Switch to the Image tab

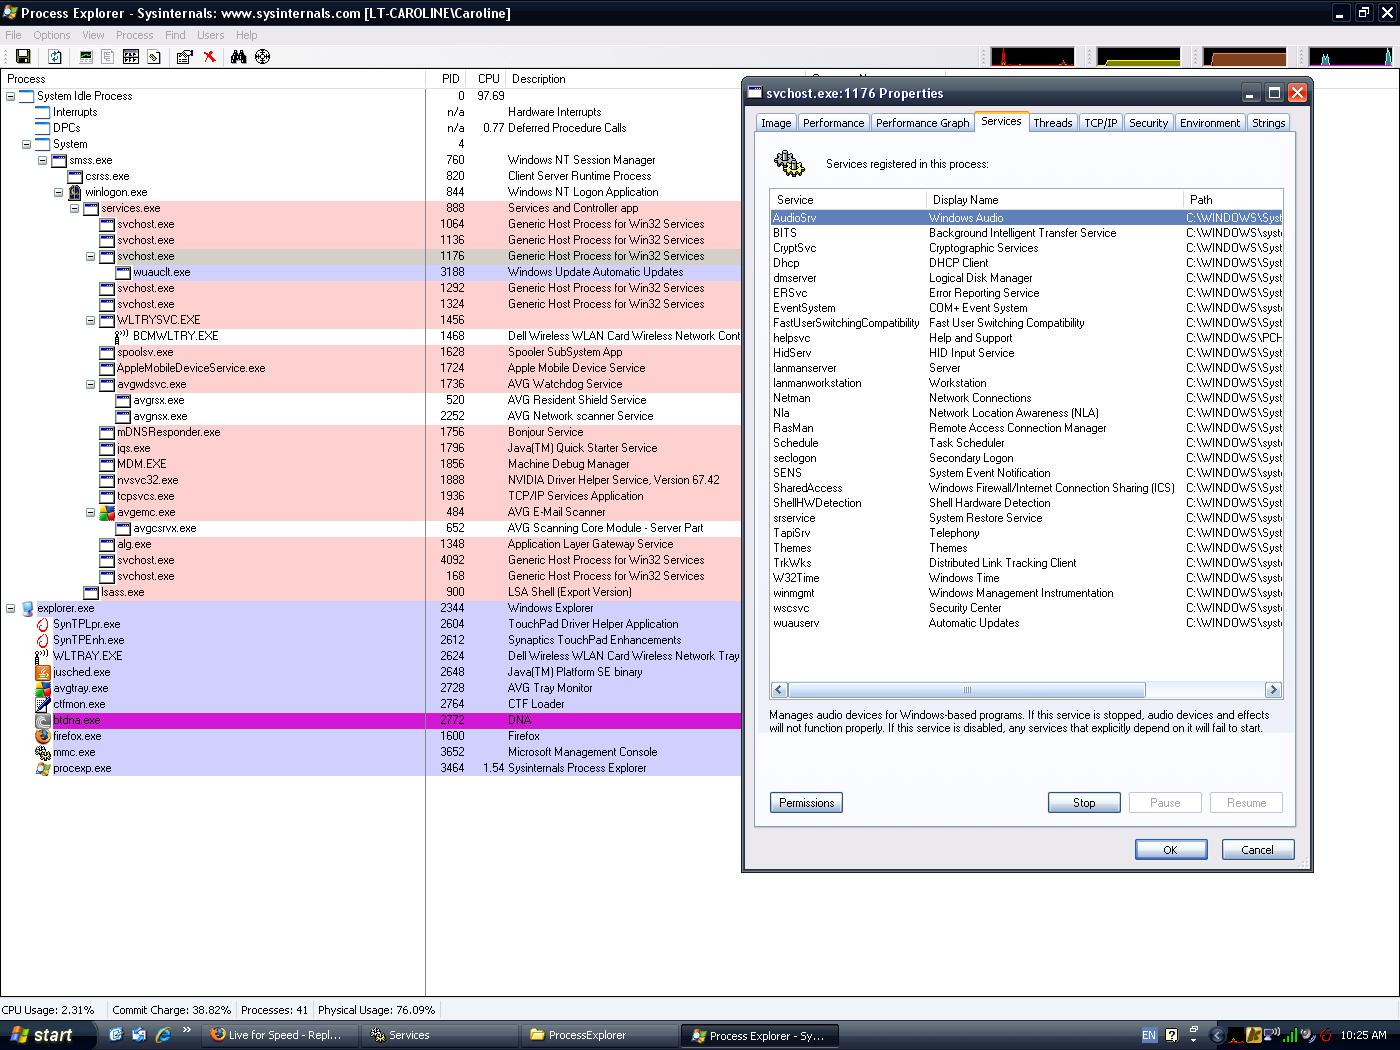click(776, 123)
